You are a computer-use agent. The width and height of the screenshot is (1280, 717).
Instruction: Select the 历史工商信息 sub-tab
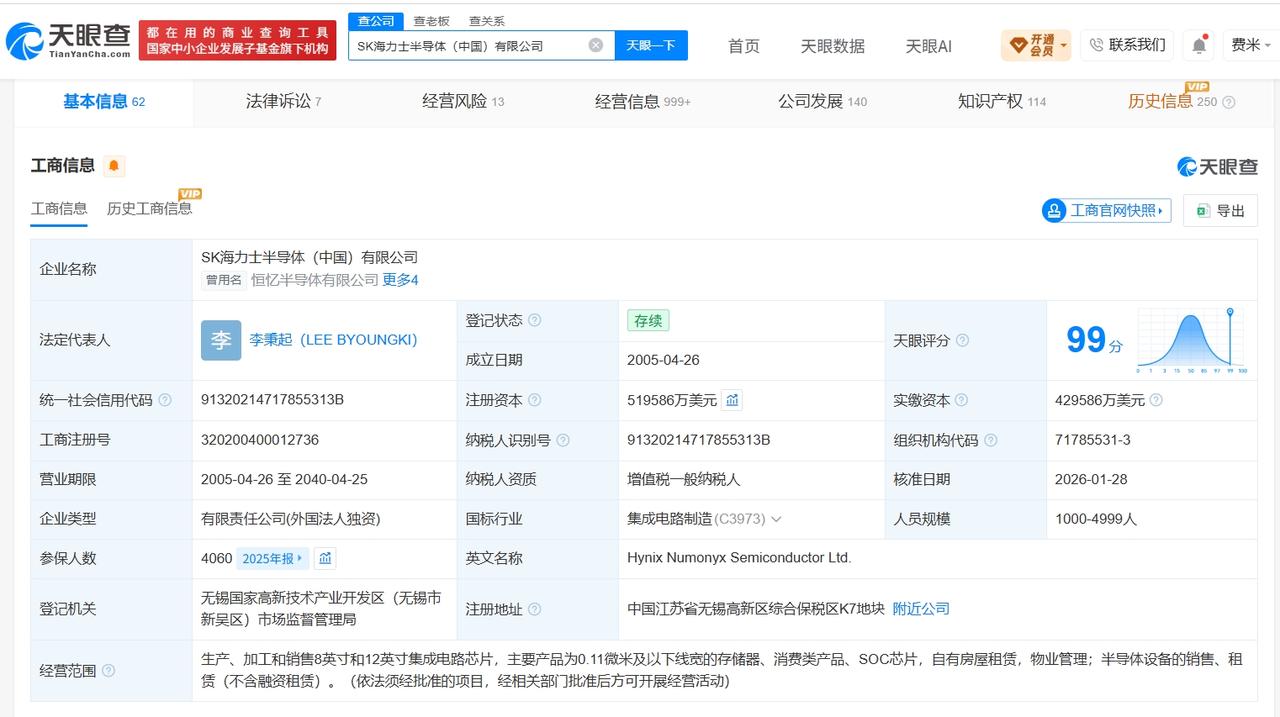point(149,208)
